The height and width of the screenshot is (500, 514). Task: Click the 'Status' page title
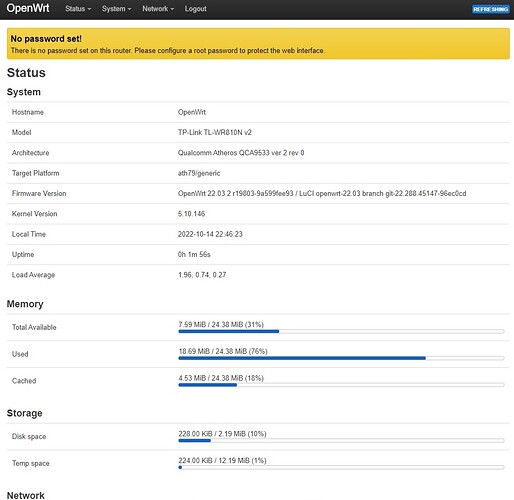[x=26, y=73]
